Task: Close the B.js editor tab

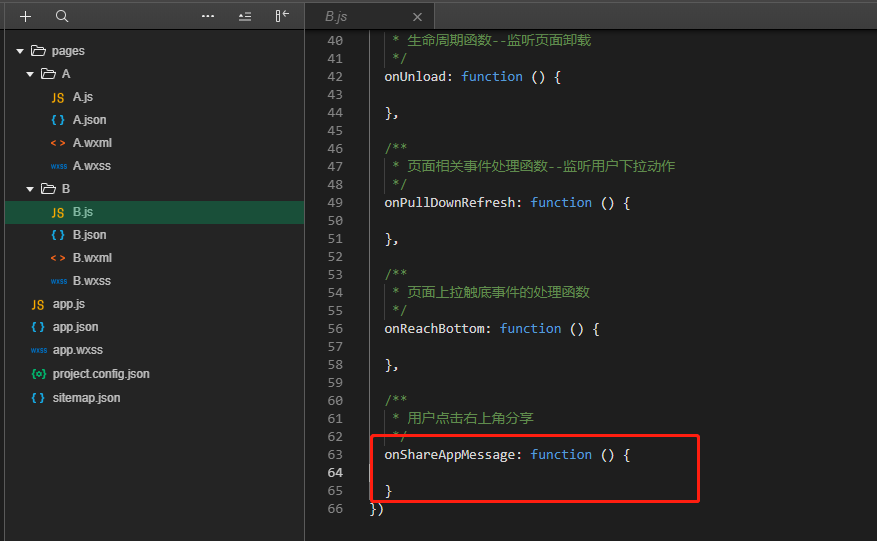Action: pos(417,17)
